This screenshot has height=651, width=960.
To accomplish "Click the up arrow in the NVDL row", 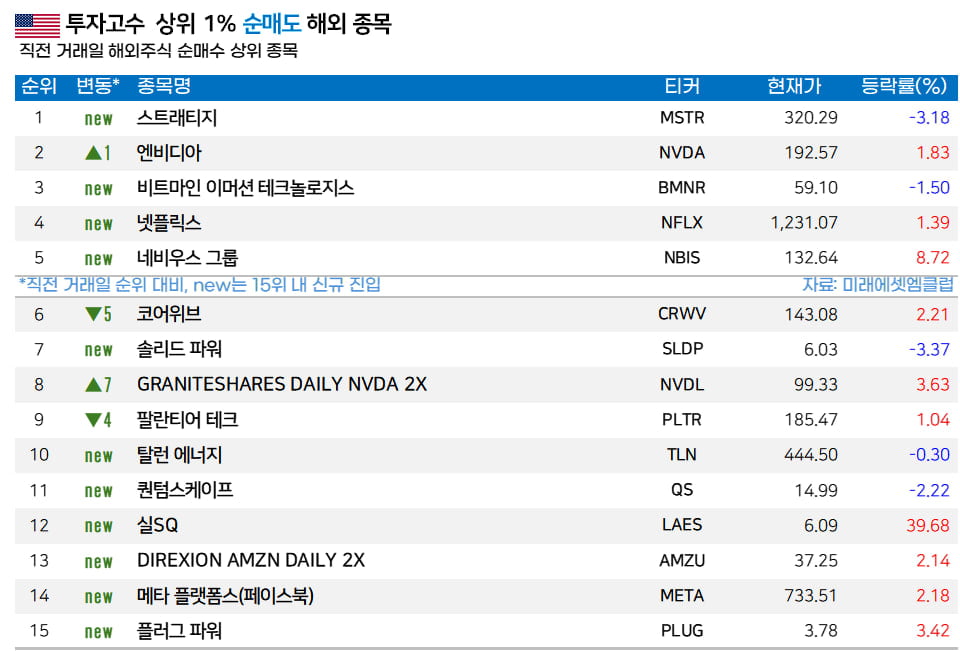I will 92,384.
